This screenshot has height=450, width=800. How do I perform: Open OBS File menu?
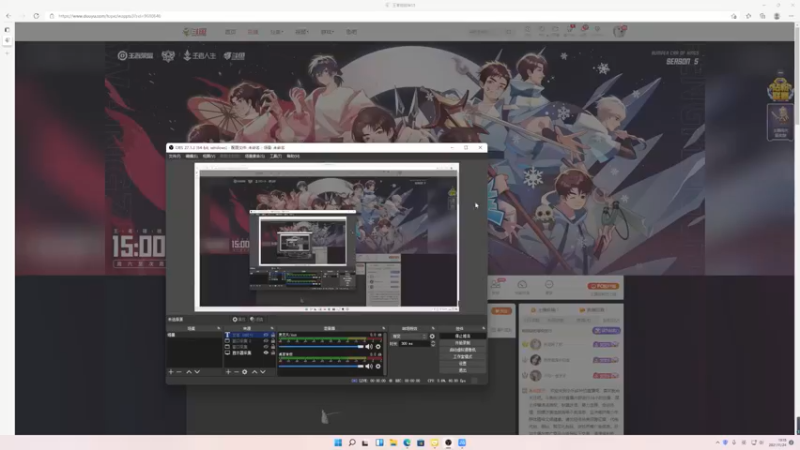coord(174,156)
